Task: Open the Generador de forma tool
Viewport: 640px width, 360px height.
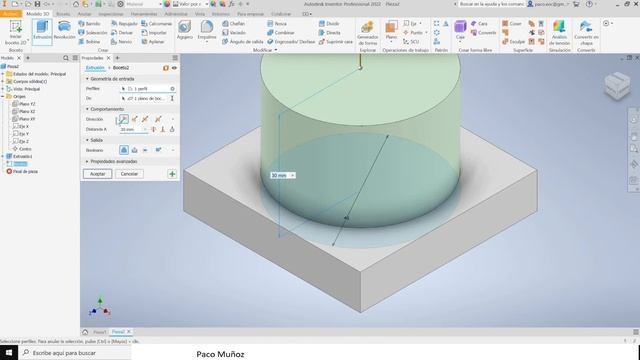Action: (x=367, y=33)
